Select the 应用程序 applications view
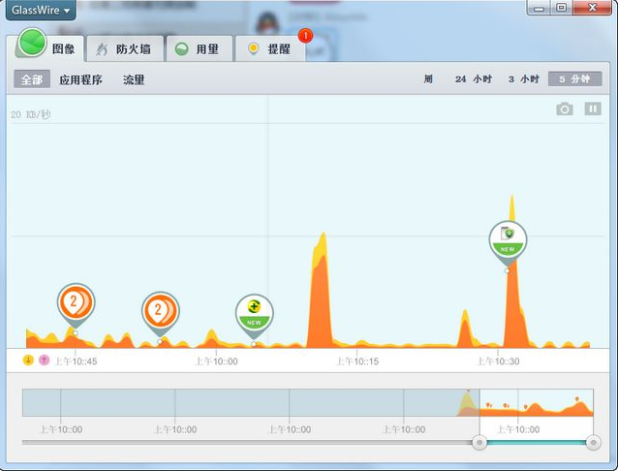Viewport: 622px width, 476px height. point(81,80)
